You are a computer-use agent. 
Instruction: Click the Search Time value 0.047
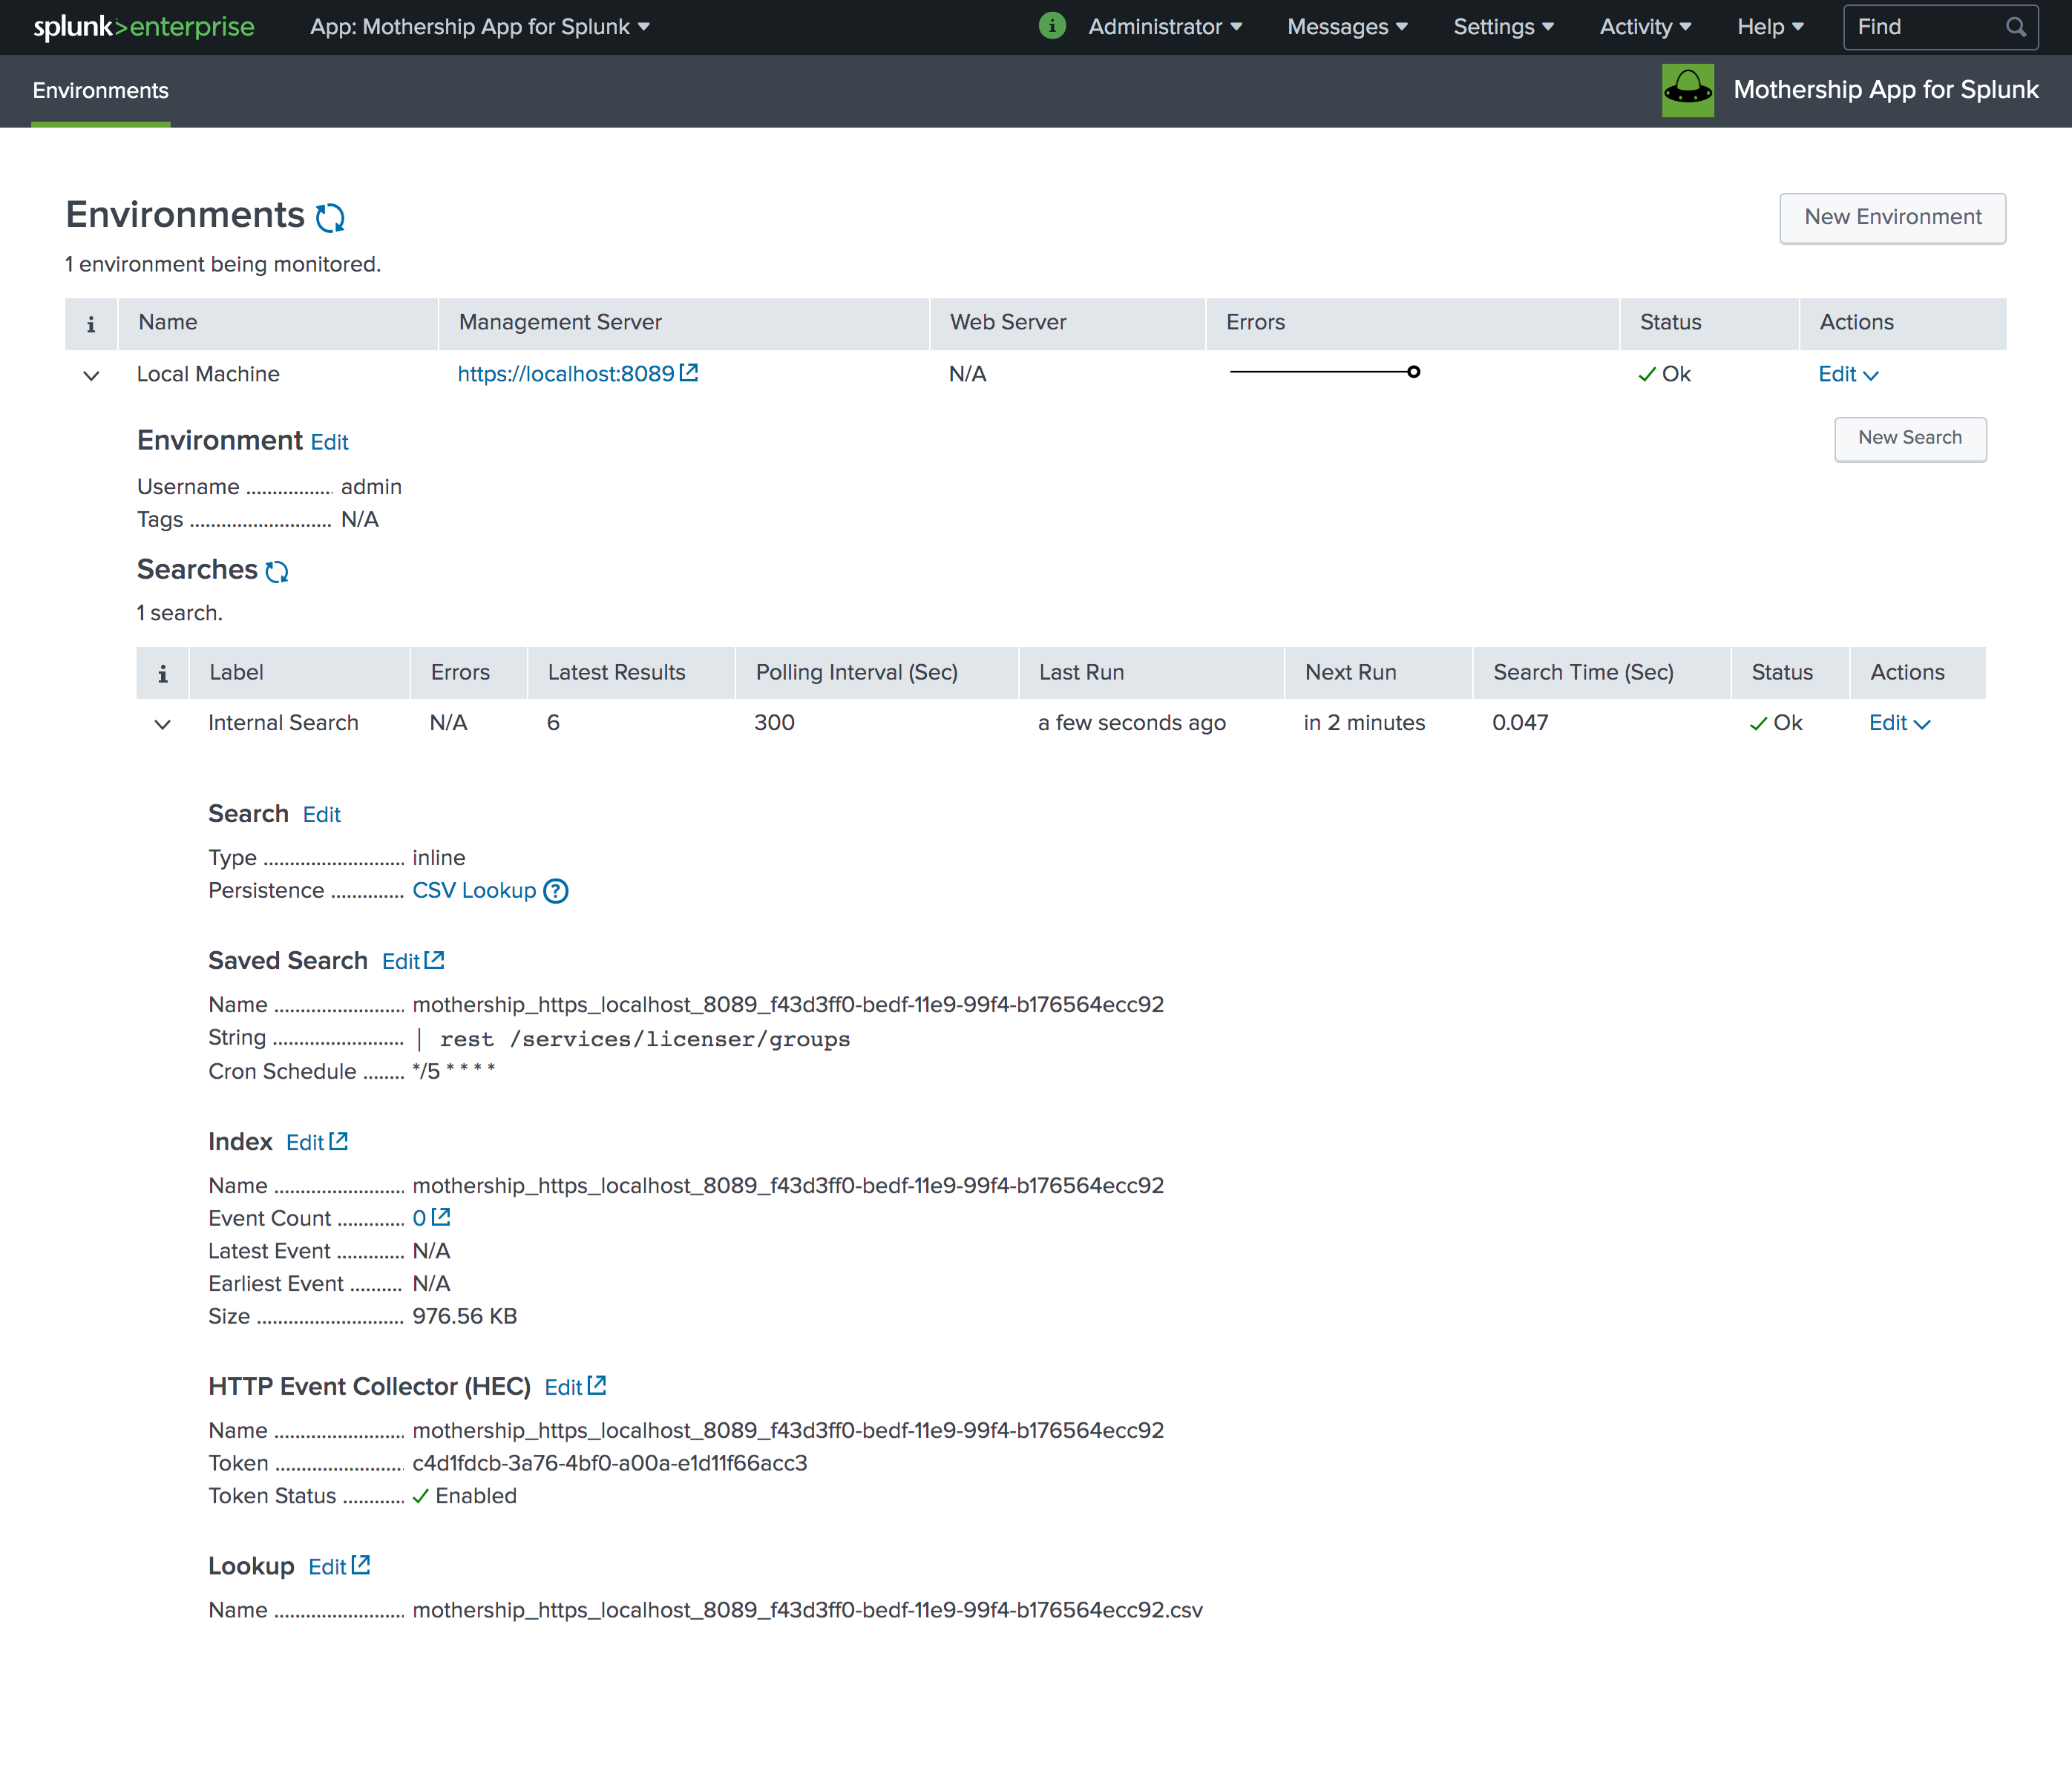(1520, 723)
